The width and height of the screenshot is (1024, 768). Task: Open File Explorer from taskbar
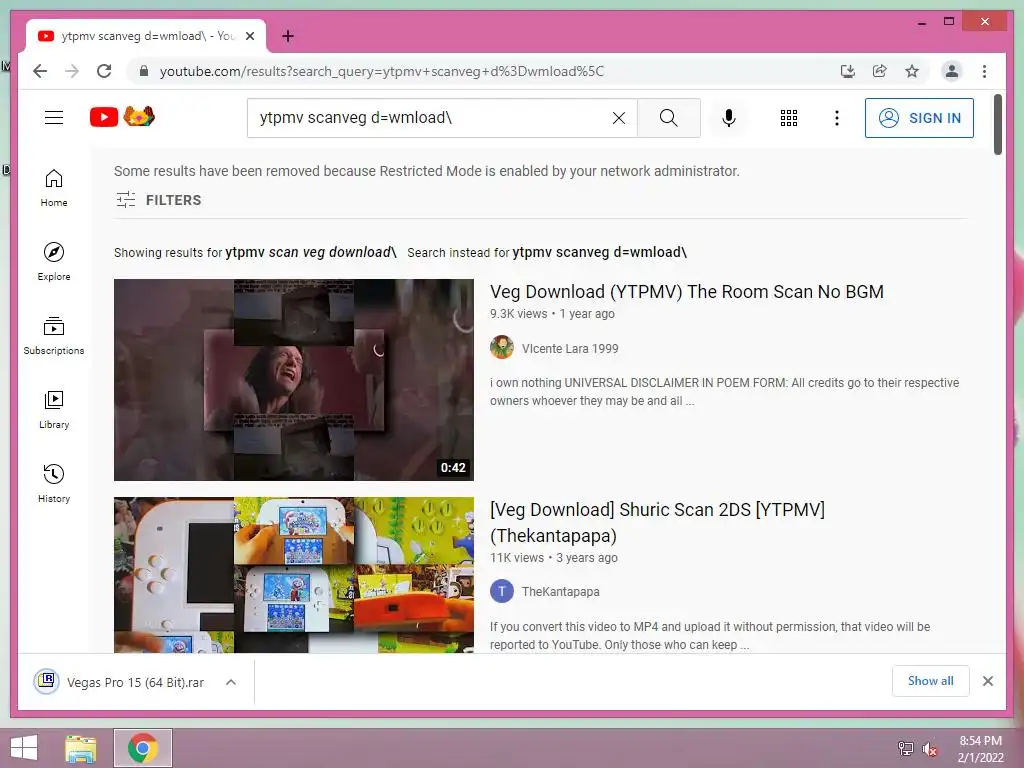(81, 748)
